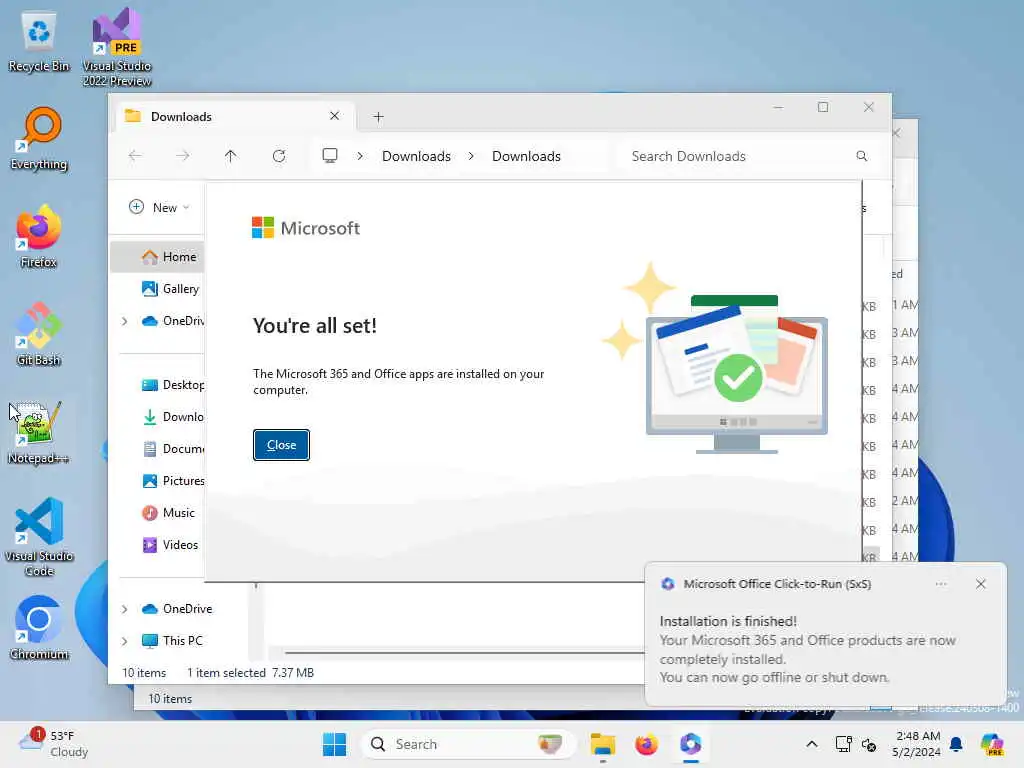The image size is (1024, 768).
Task: Click the This PC monitor icon in address bar
Action: click(x=330, y=155)
